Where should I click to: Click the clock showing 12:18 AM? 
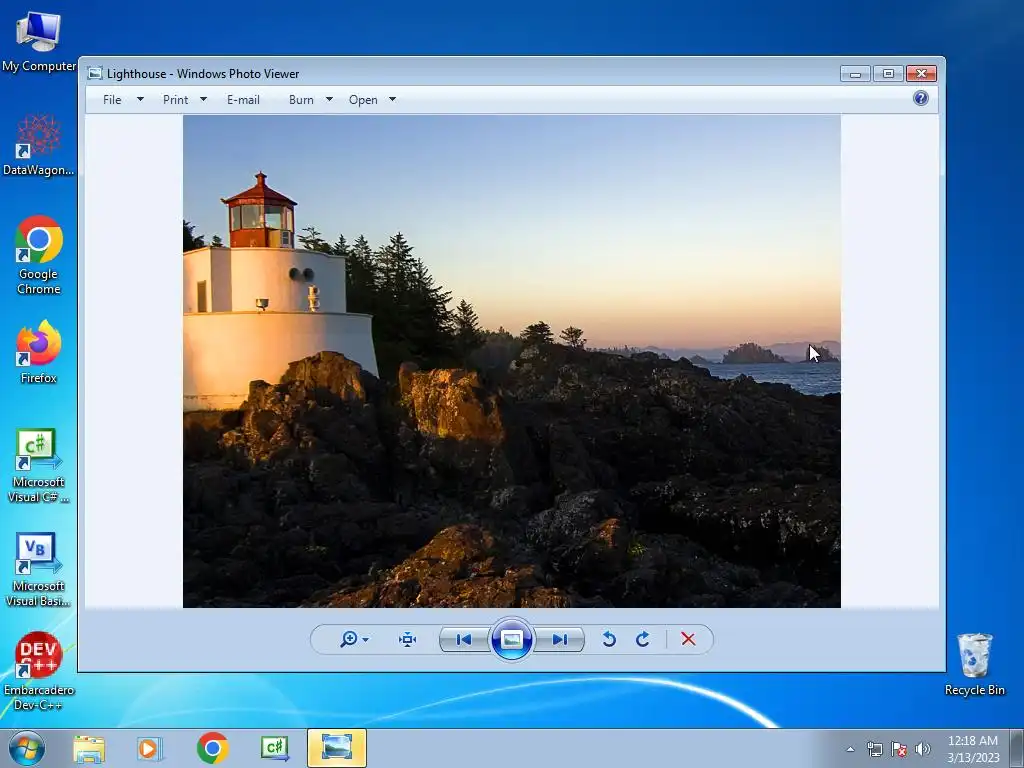pos(973,749)
